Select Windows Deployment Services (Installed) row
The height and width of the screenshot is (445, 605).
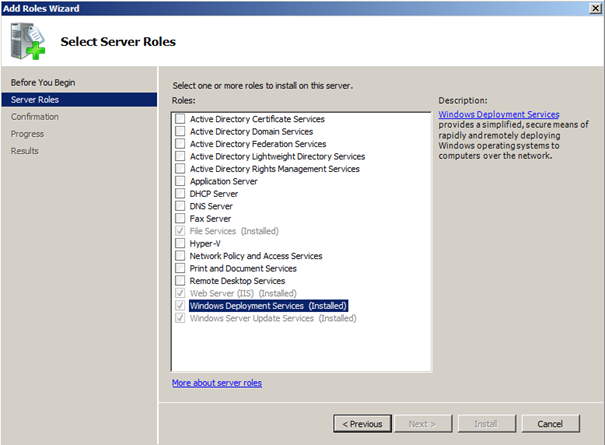[269, 306]
